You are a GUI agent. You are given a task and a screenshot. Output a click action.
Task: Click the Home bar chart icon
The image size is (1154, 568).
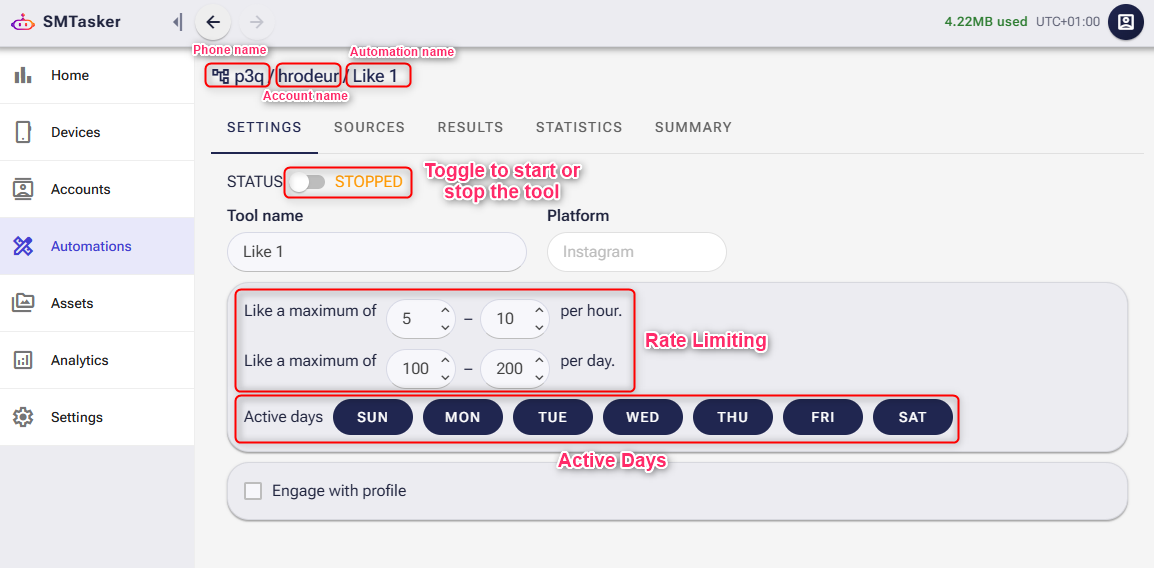(x=23, y=75)
